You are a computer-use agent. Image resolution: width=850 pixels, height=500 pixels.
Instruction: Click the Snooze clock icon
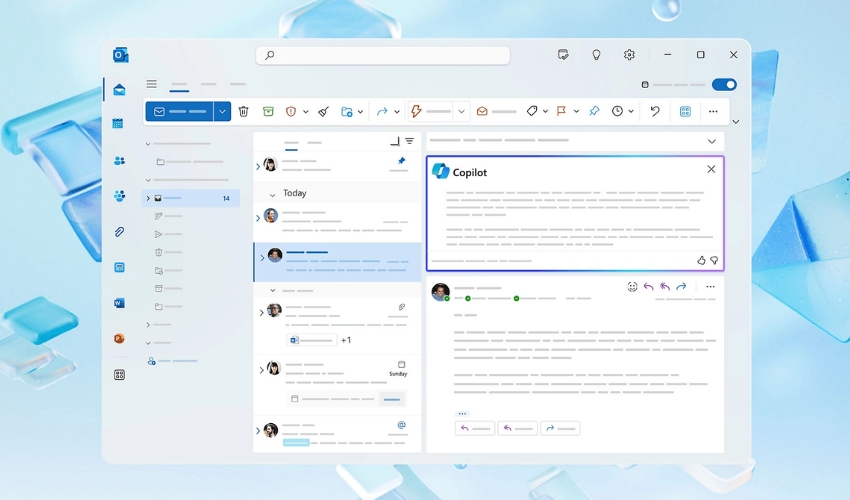tap(617, 111)
